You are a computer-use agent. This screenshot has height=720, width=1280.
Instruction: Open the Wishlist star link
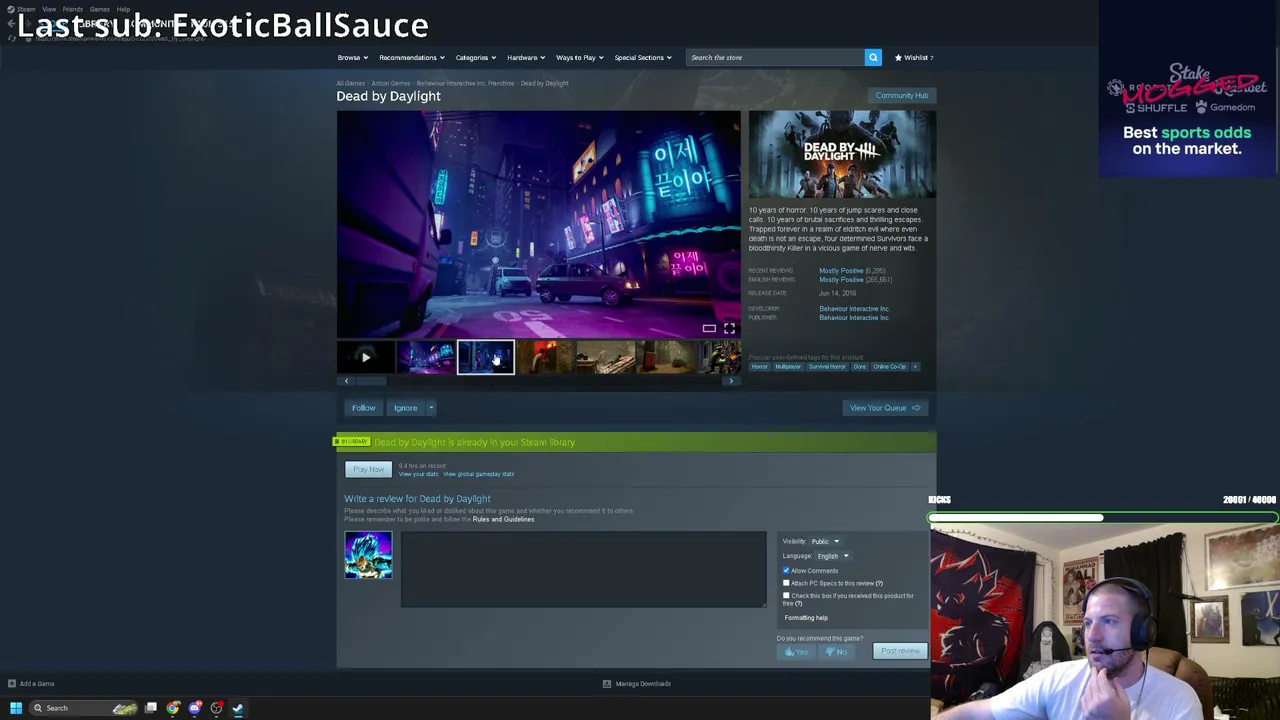tap(914, 57)
